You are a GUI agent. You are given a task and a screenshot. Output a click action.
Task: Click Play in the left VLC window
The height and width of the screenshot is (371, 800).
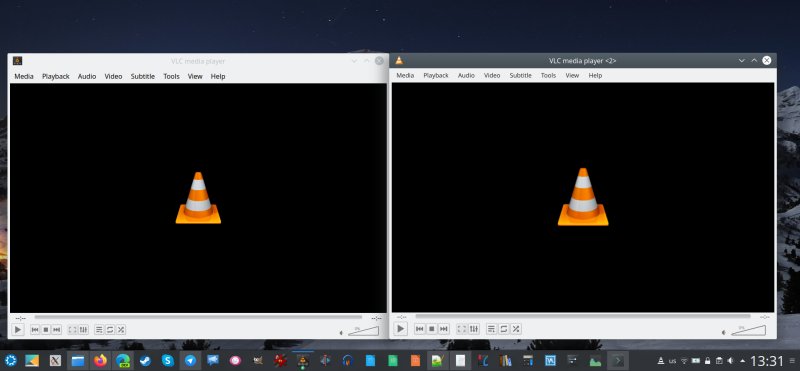point(18,330)
